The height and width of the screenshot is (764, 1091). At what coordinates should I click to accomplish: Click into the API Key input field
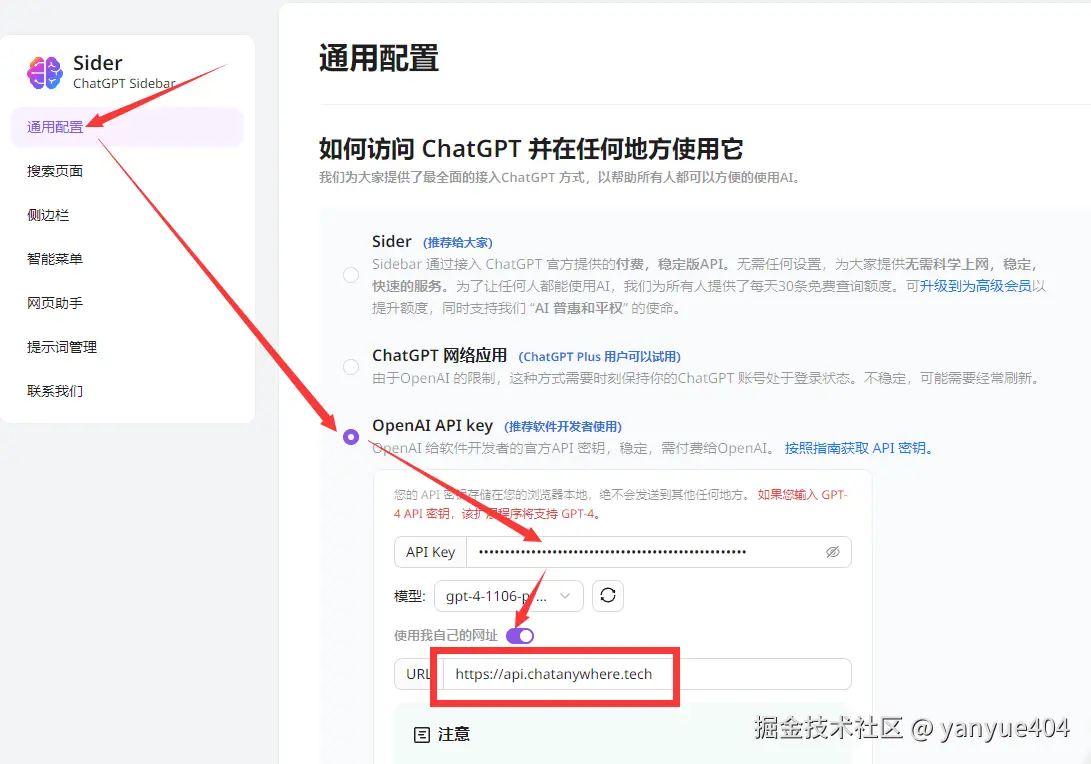pos(658,552)
